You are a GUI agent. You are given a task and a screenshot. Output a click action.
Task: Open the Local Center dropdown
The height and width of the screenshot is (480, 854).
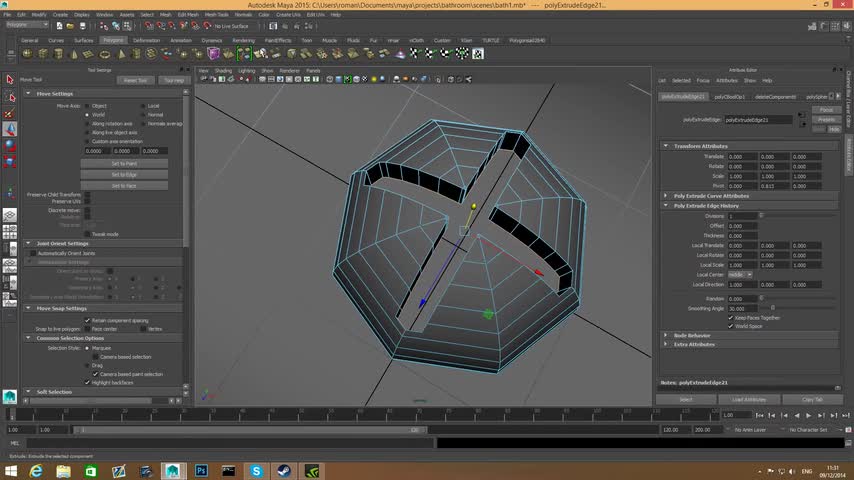[x=740, y=274]
